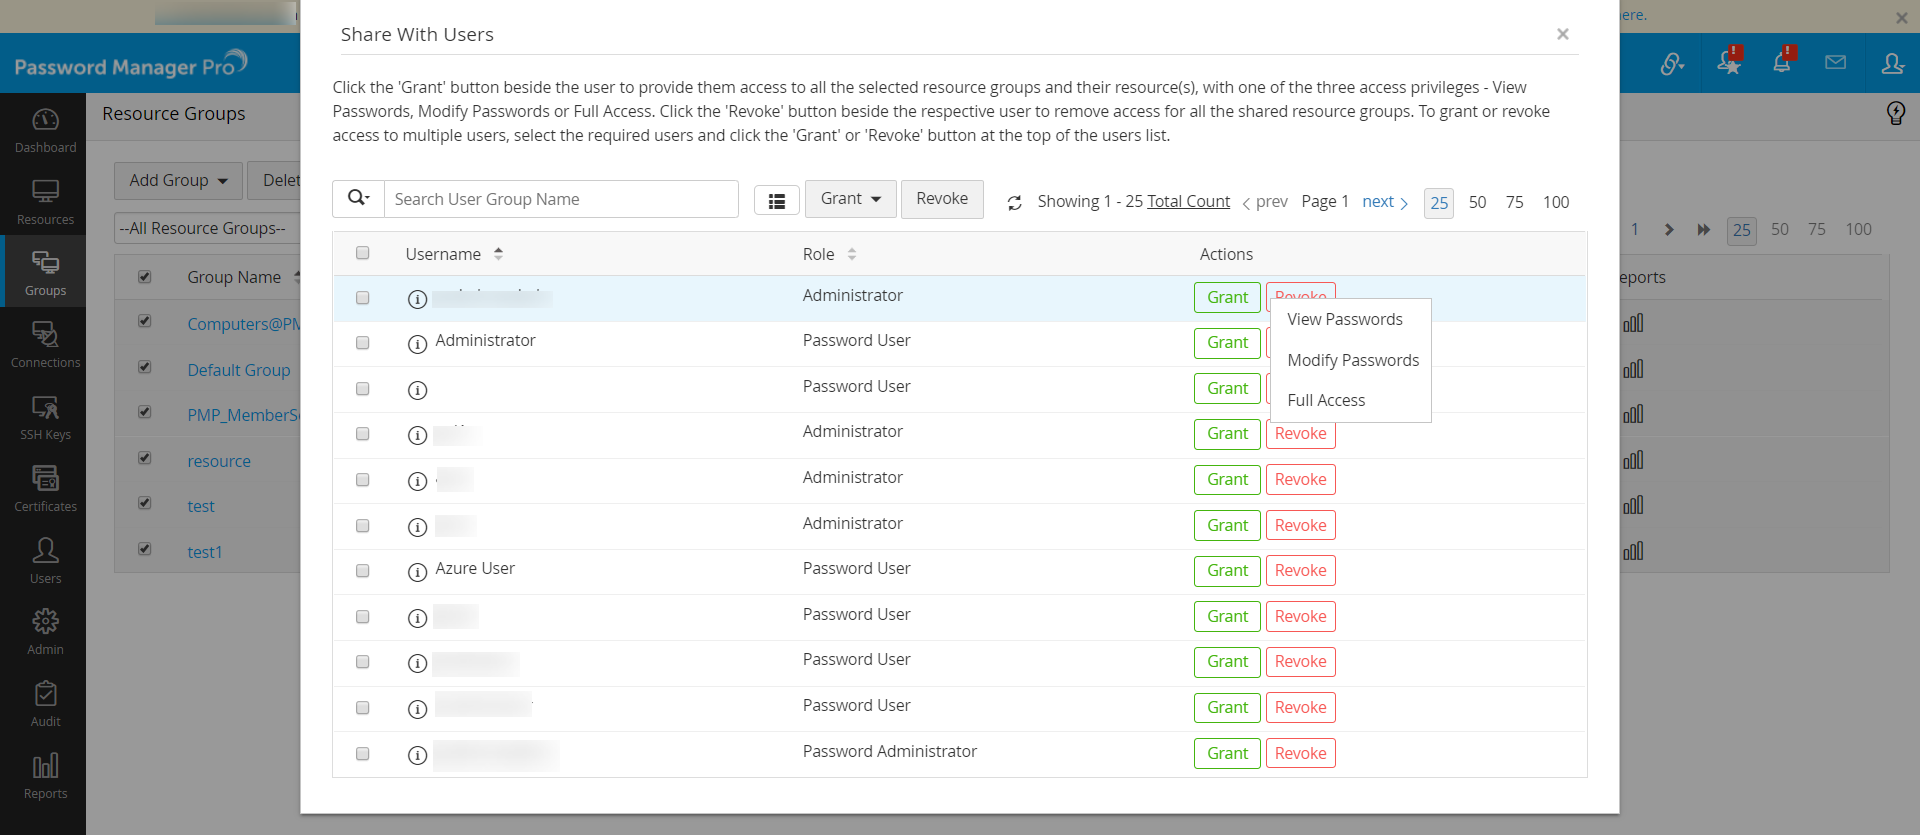This screenshot has width=1920, height=835.
Task: Check the box for Azure User row
Action: click(x=363, y=571)
